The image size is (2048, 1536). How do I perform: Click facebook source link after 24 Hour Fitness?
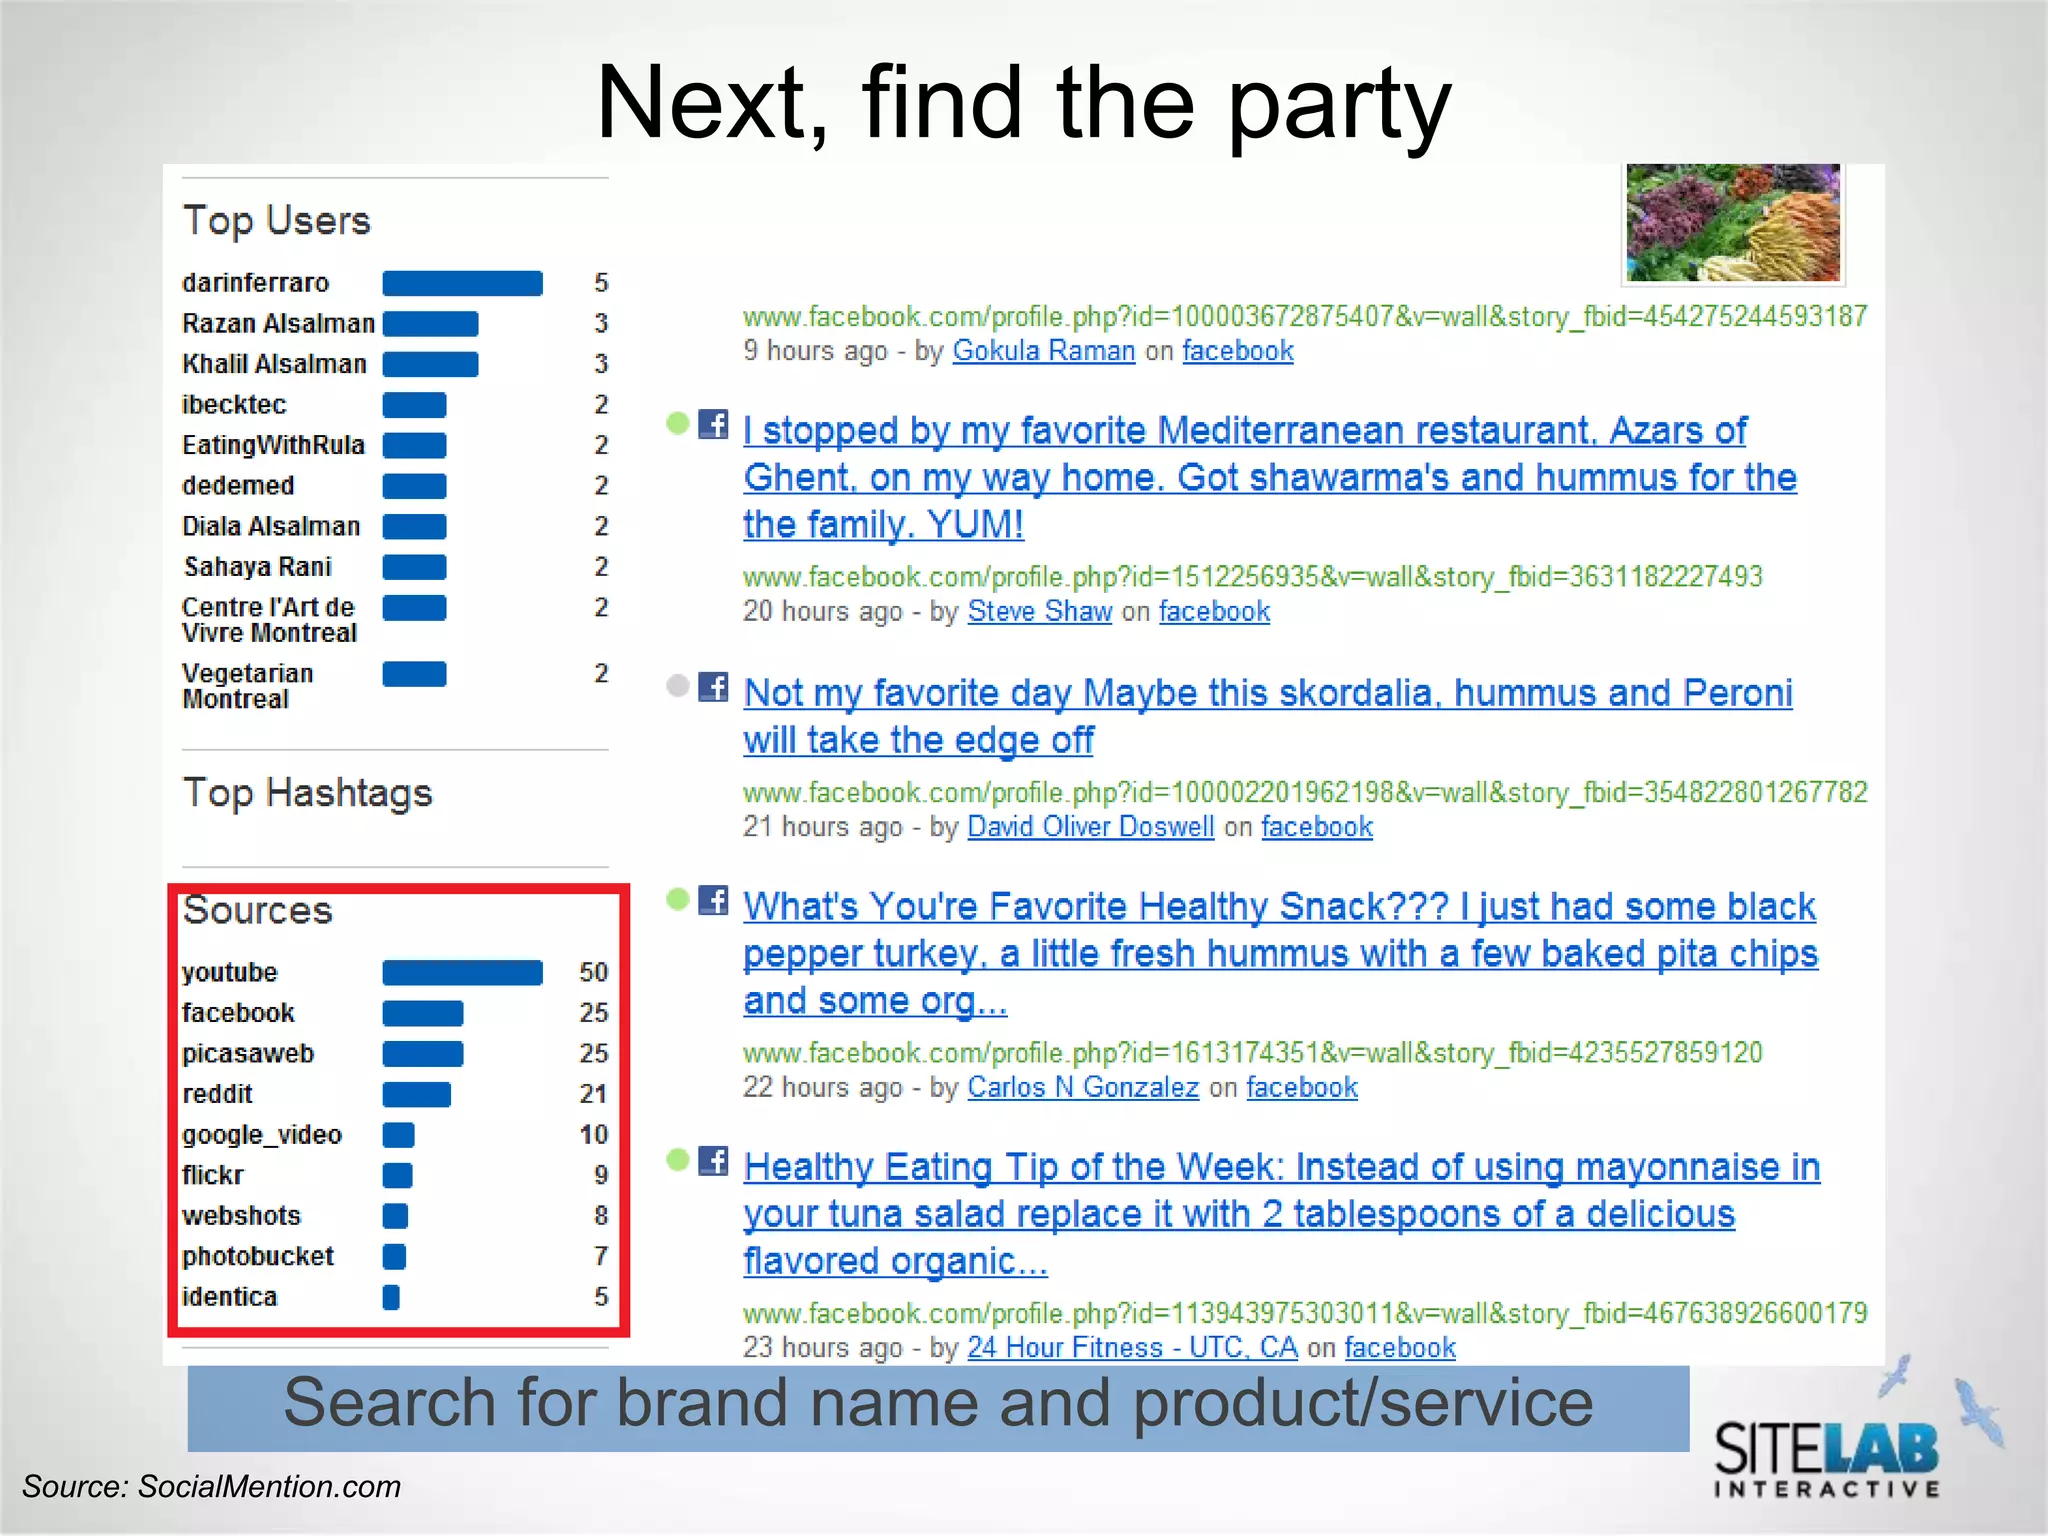(1400, 1347)
